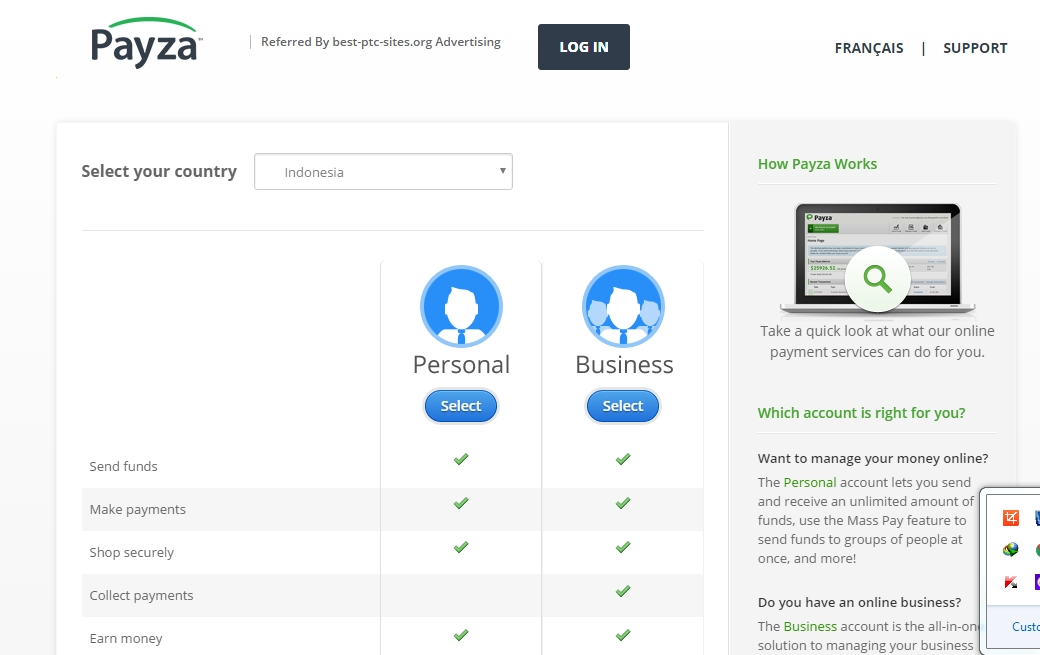
Task: Click the "Business" column heading text
Action: [x=624, y=365]
